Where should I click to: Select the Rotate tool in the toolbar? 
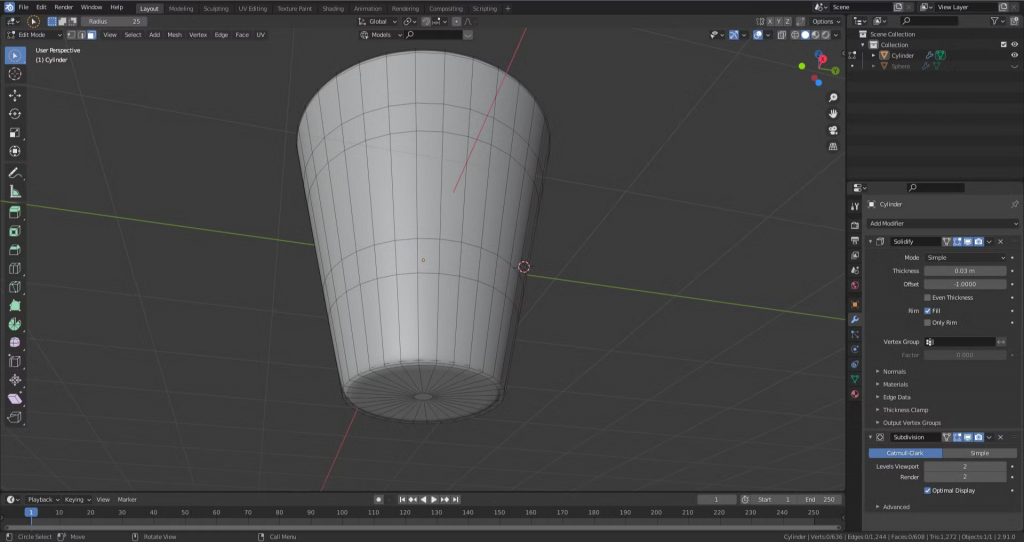pos(15,114)
